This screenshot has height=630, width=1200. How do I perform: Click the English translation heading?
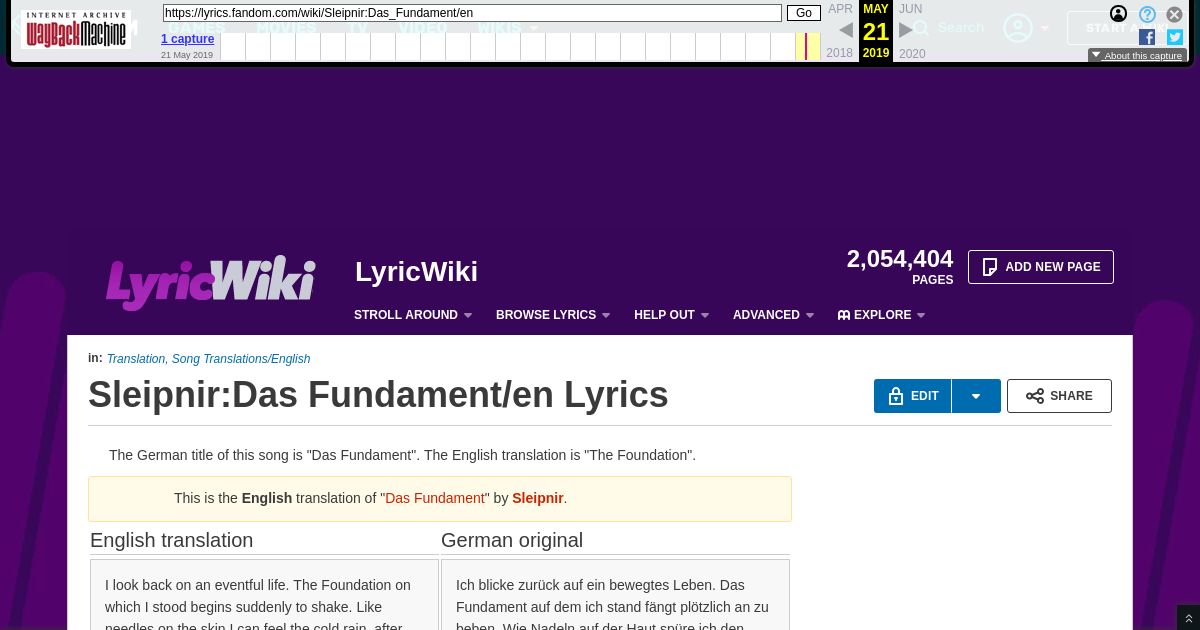tap(172, 540)
